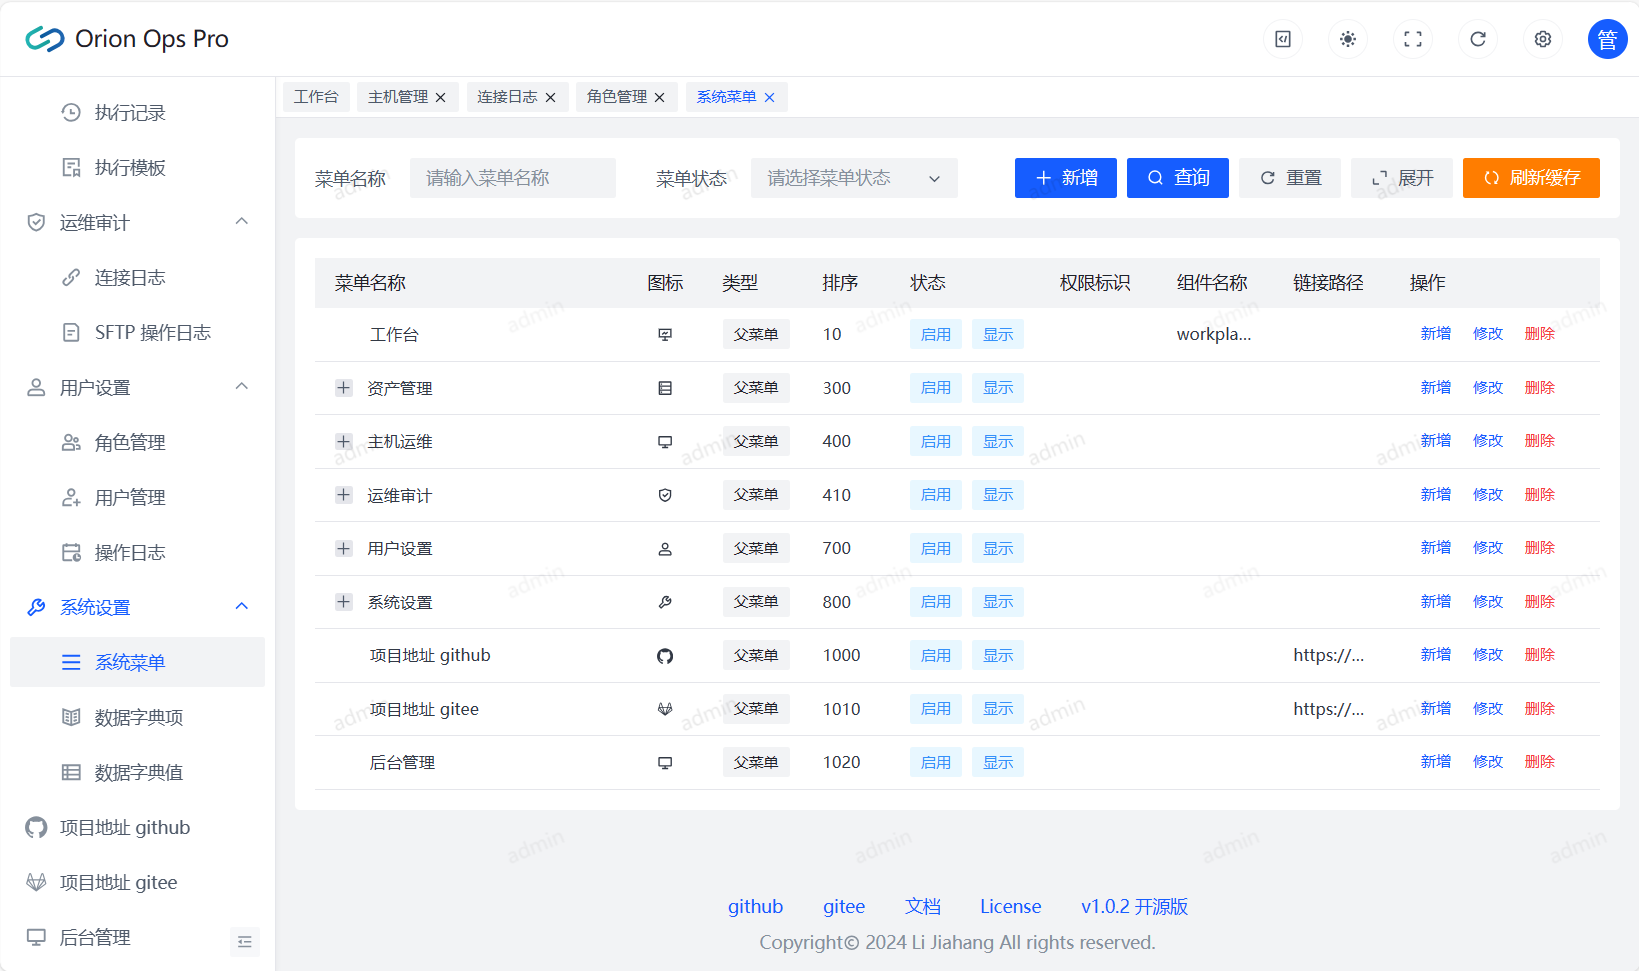Toggle 启用 status for 资产管理 row
This screenshot has height=971, width=1639.
tap(935, 388)
